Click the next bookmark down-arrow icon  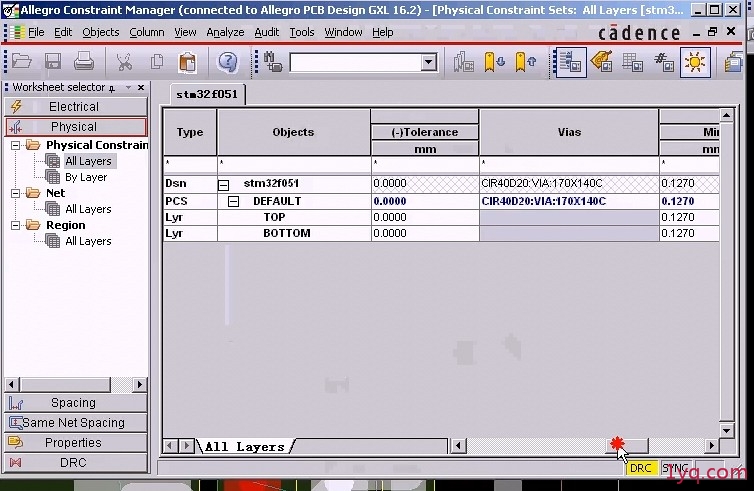(494, 63)
